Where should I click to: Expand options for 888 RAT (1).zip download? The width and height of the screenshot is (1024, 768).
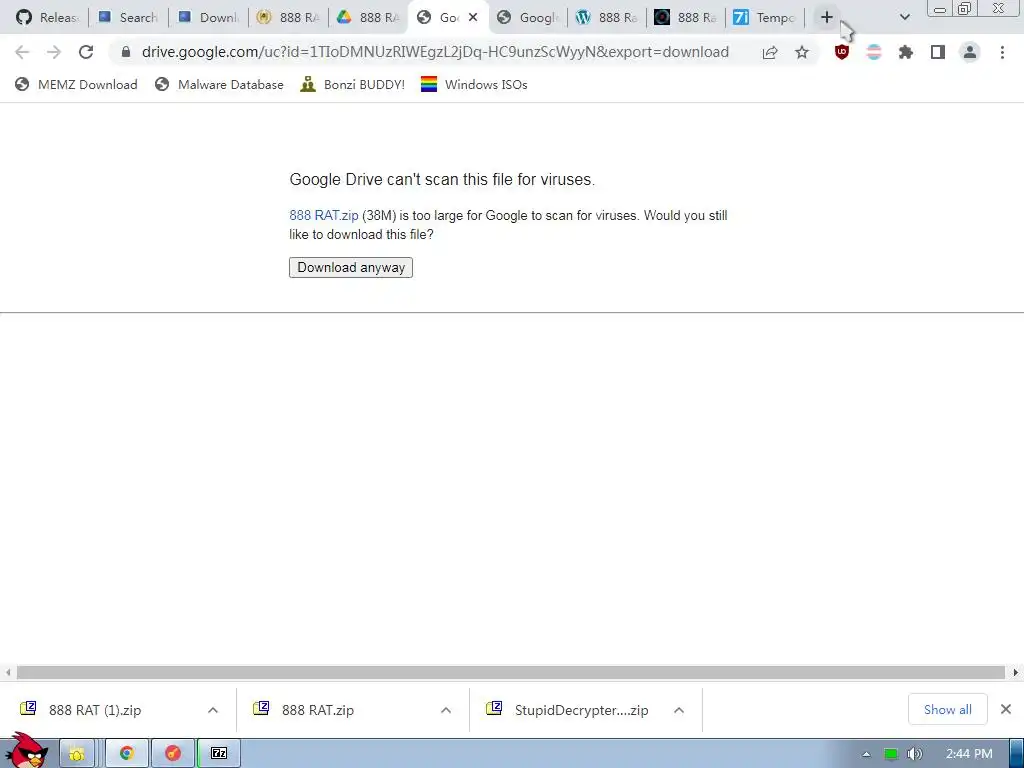tap(213, 710)
